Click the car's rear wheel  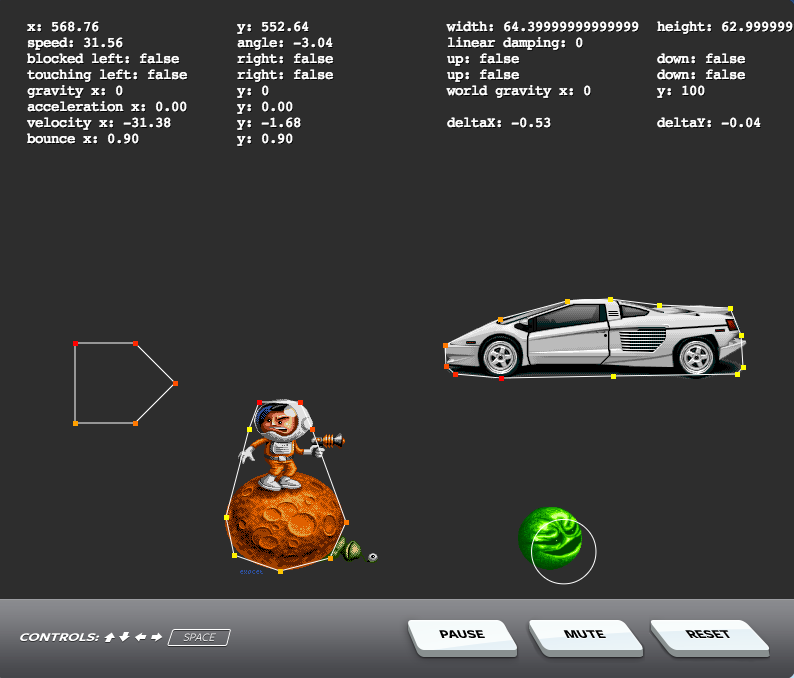696,356
